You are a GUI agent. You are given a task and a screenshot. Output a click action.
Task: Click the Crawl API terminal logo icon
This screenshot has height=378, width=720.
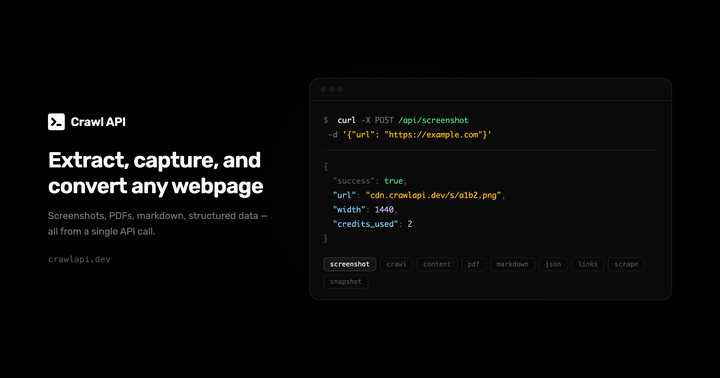56,122
